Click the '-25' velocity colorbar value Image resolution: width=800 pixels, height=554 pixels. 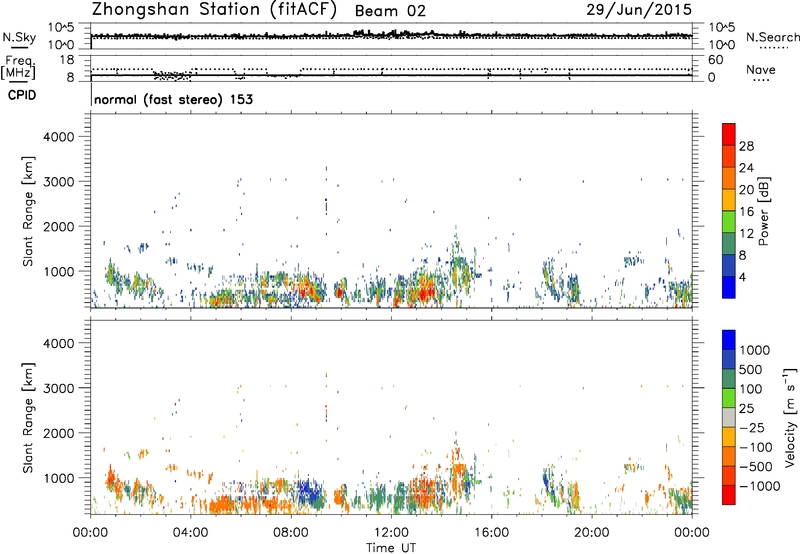click(752, 427)
